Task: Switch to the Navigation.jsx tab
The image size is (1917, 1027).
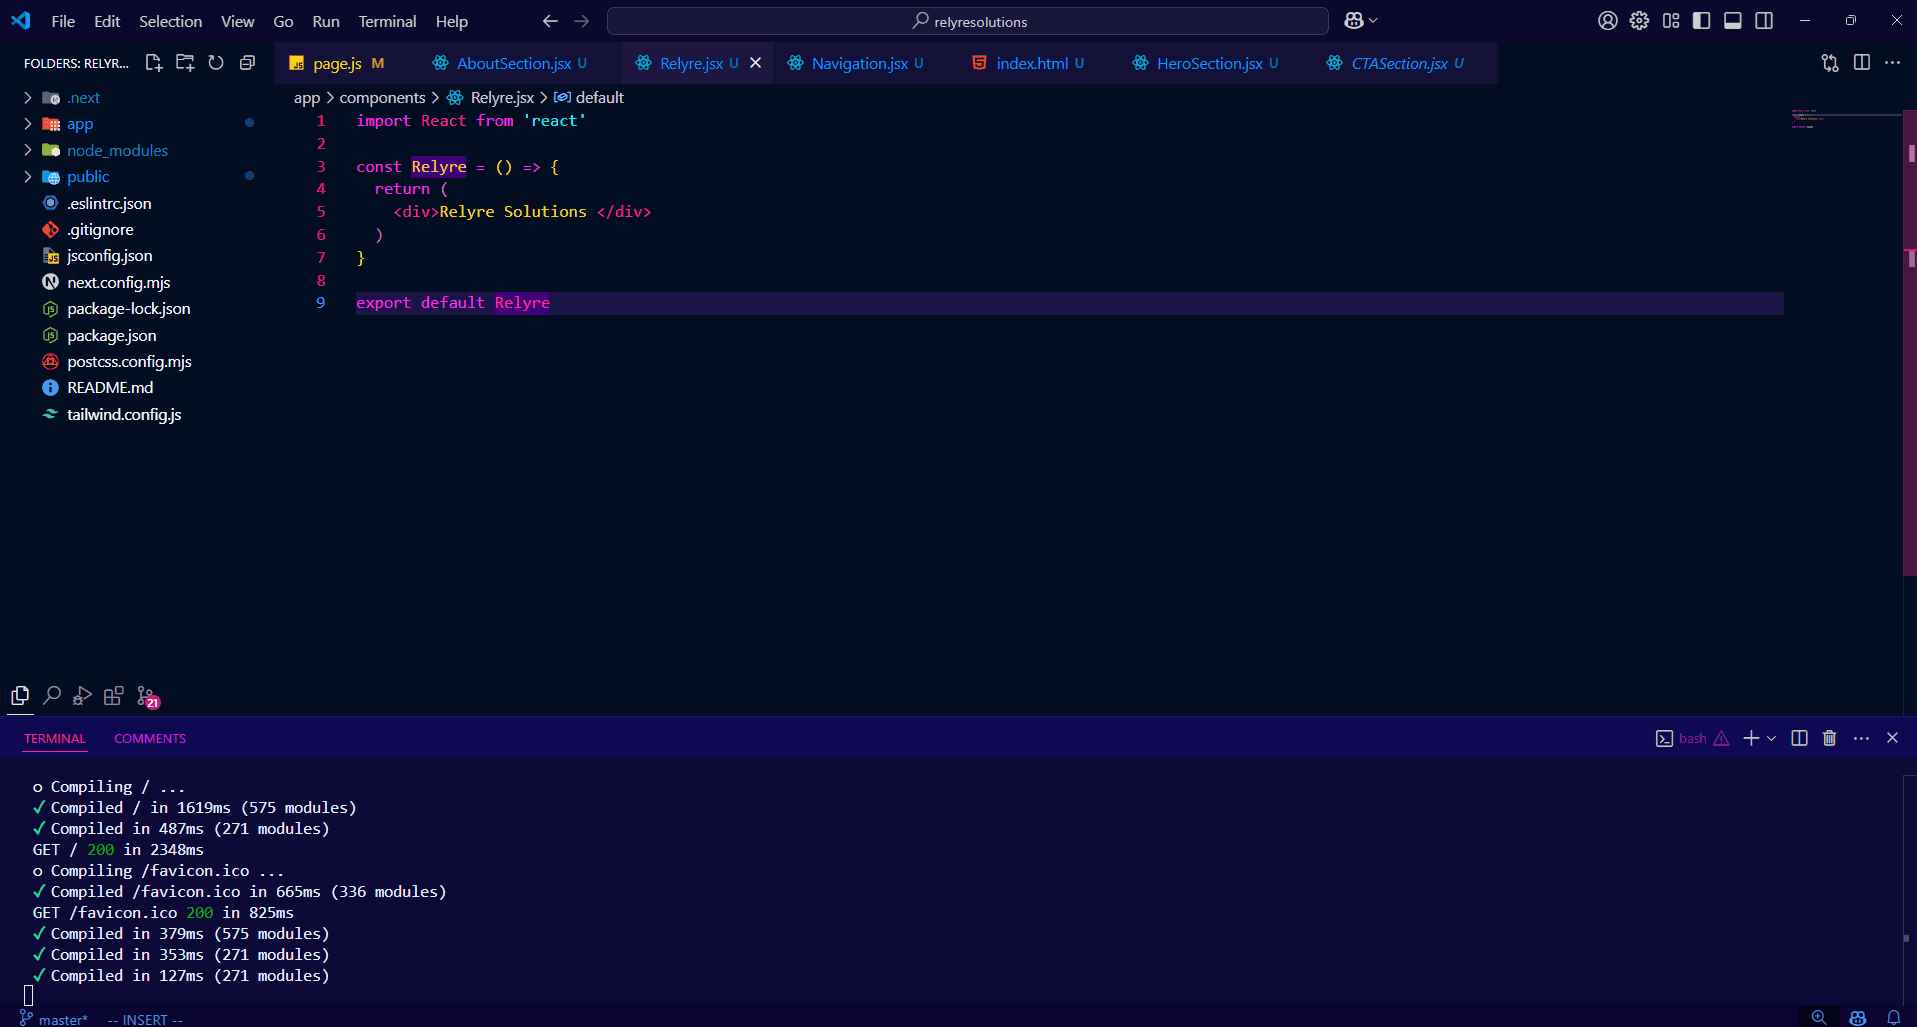Action: 859,63
